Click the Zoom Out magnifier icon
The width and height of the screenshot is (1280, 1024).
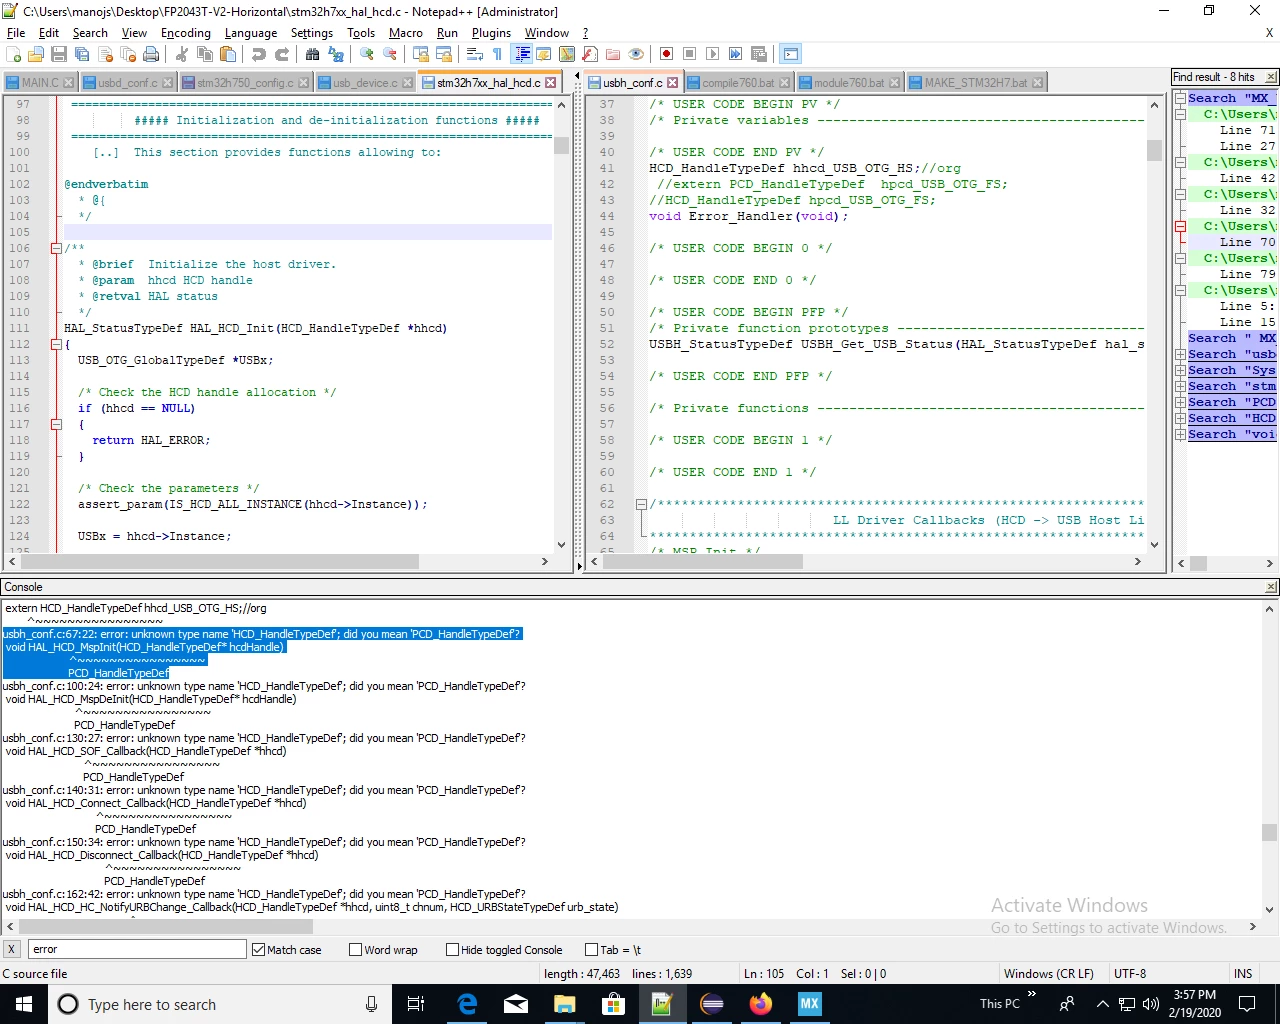pyautogui.click(x=390, y=54)
